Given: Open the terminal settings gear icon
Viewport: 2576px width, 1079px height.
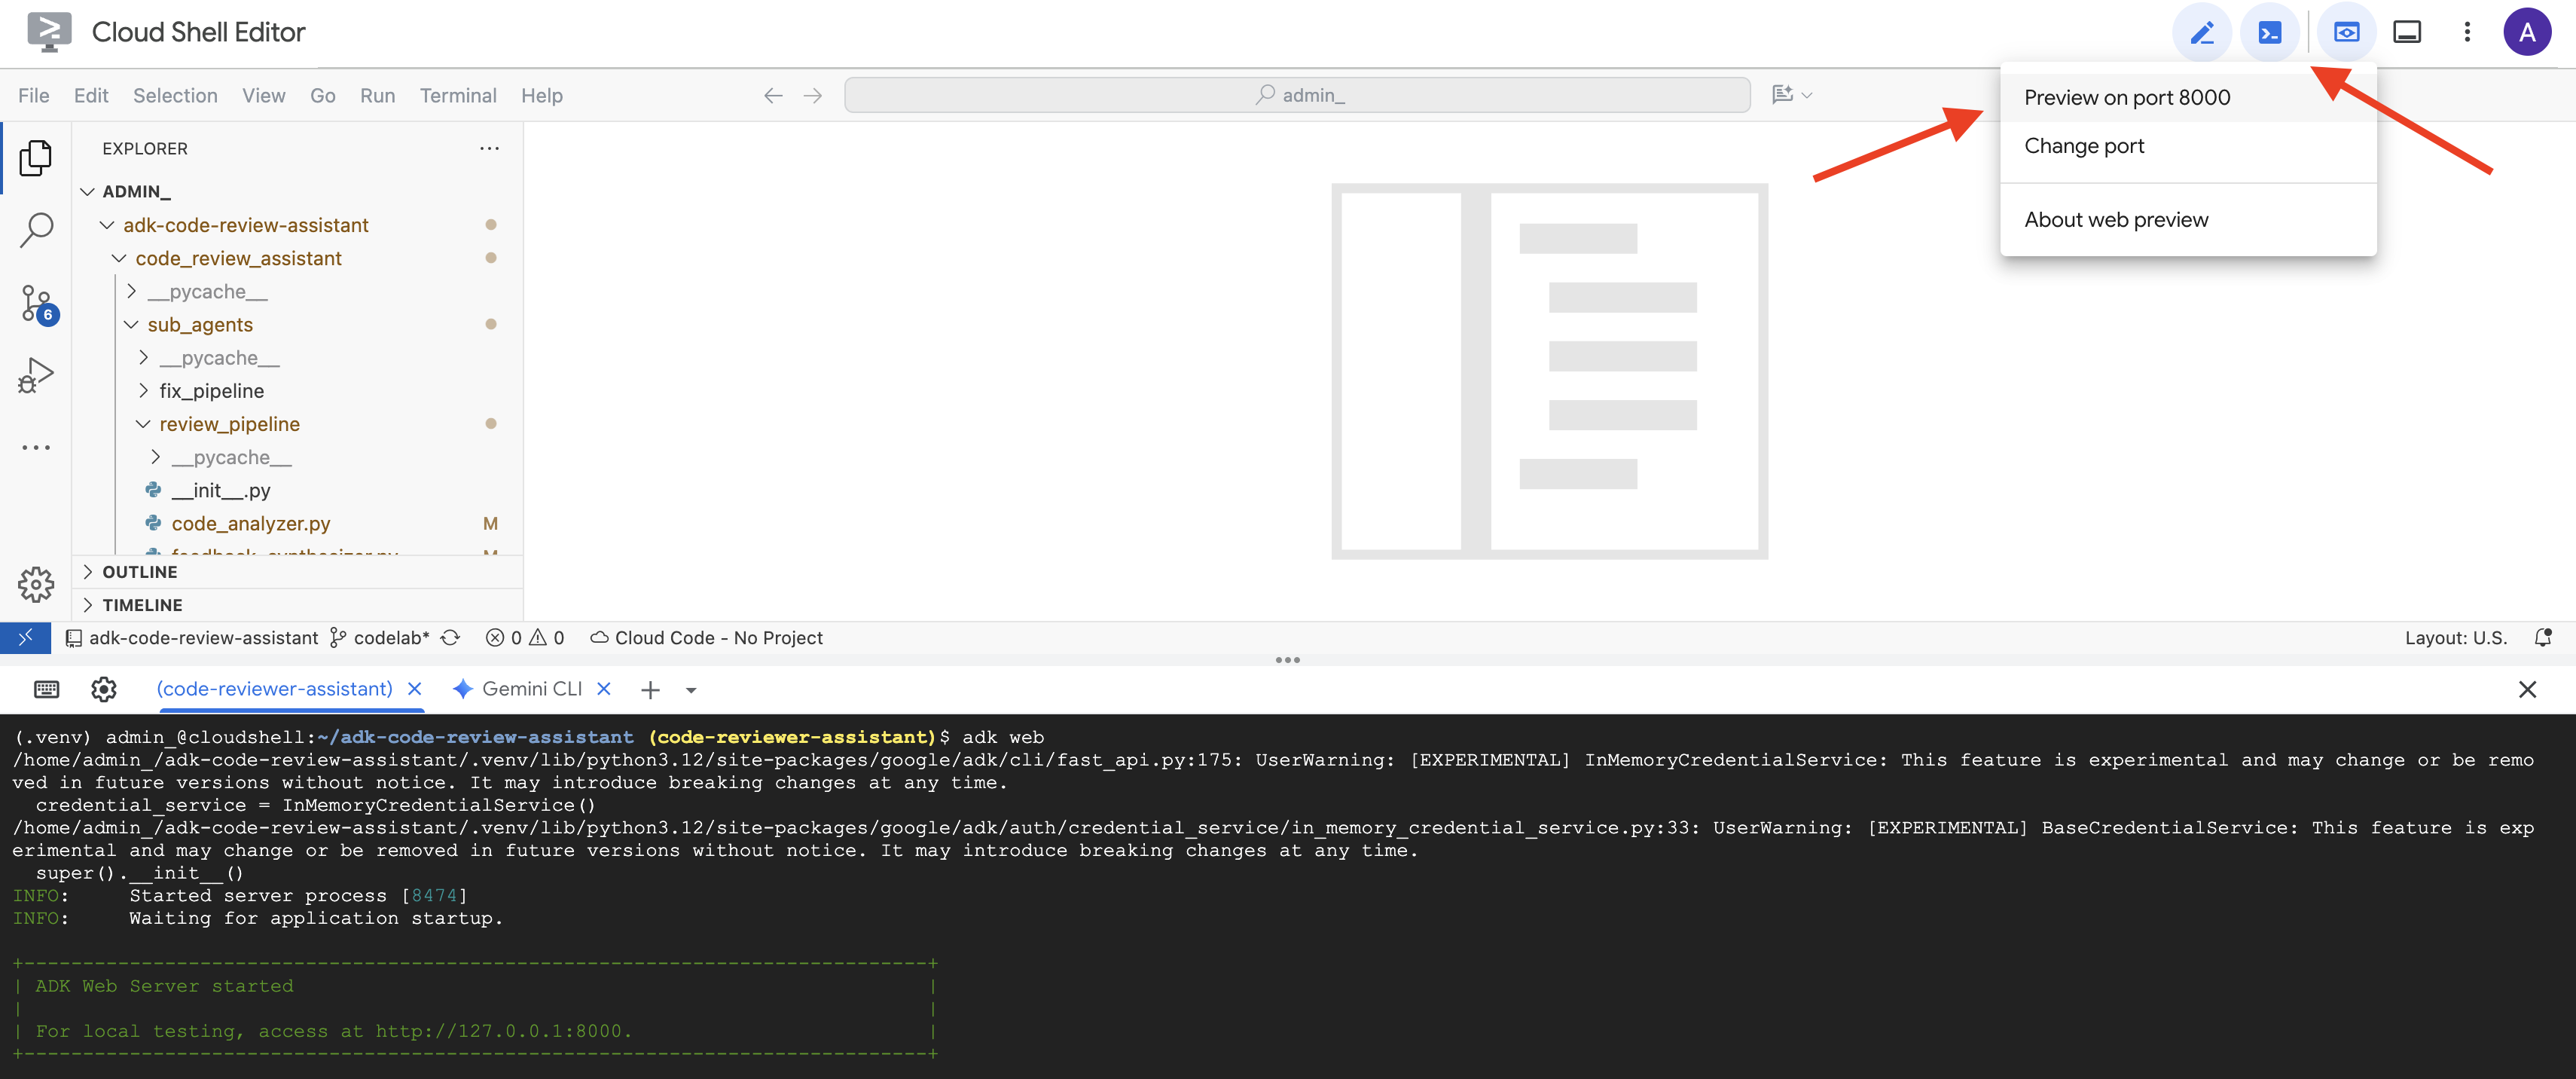Looking at the screenshot, I should [103, 689].
